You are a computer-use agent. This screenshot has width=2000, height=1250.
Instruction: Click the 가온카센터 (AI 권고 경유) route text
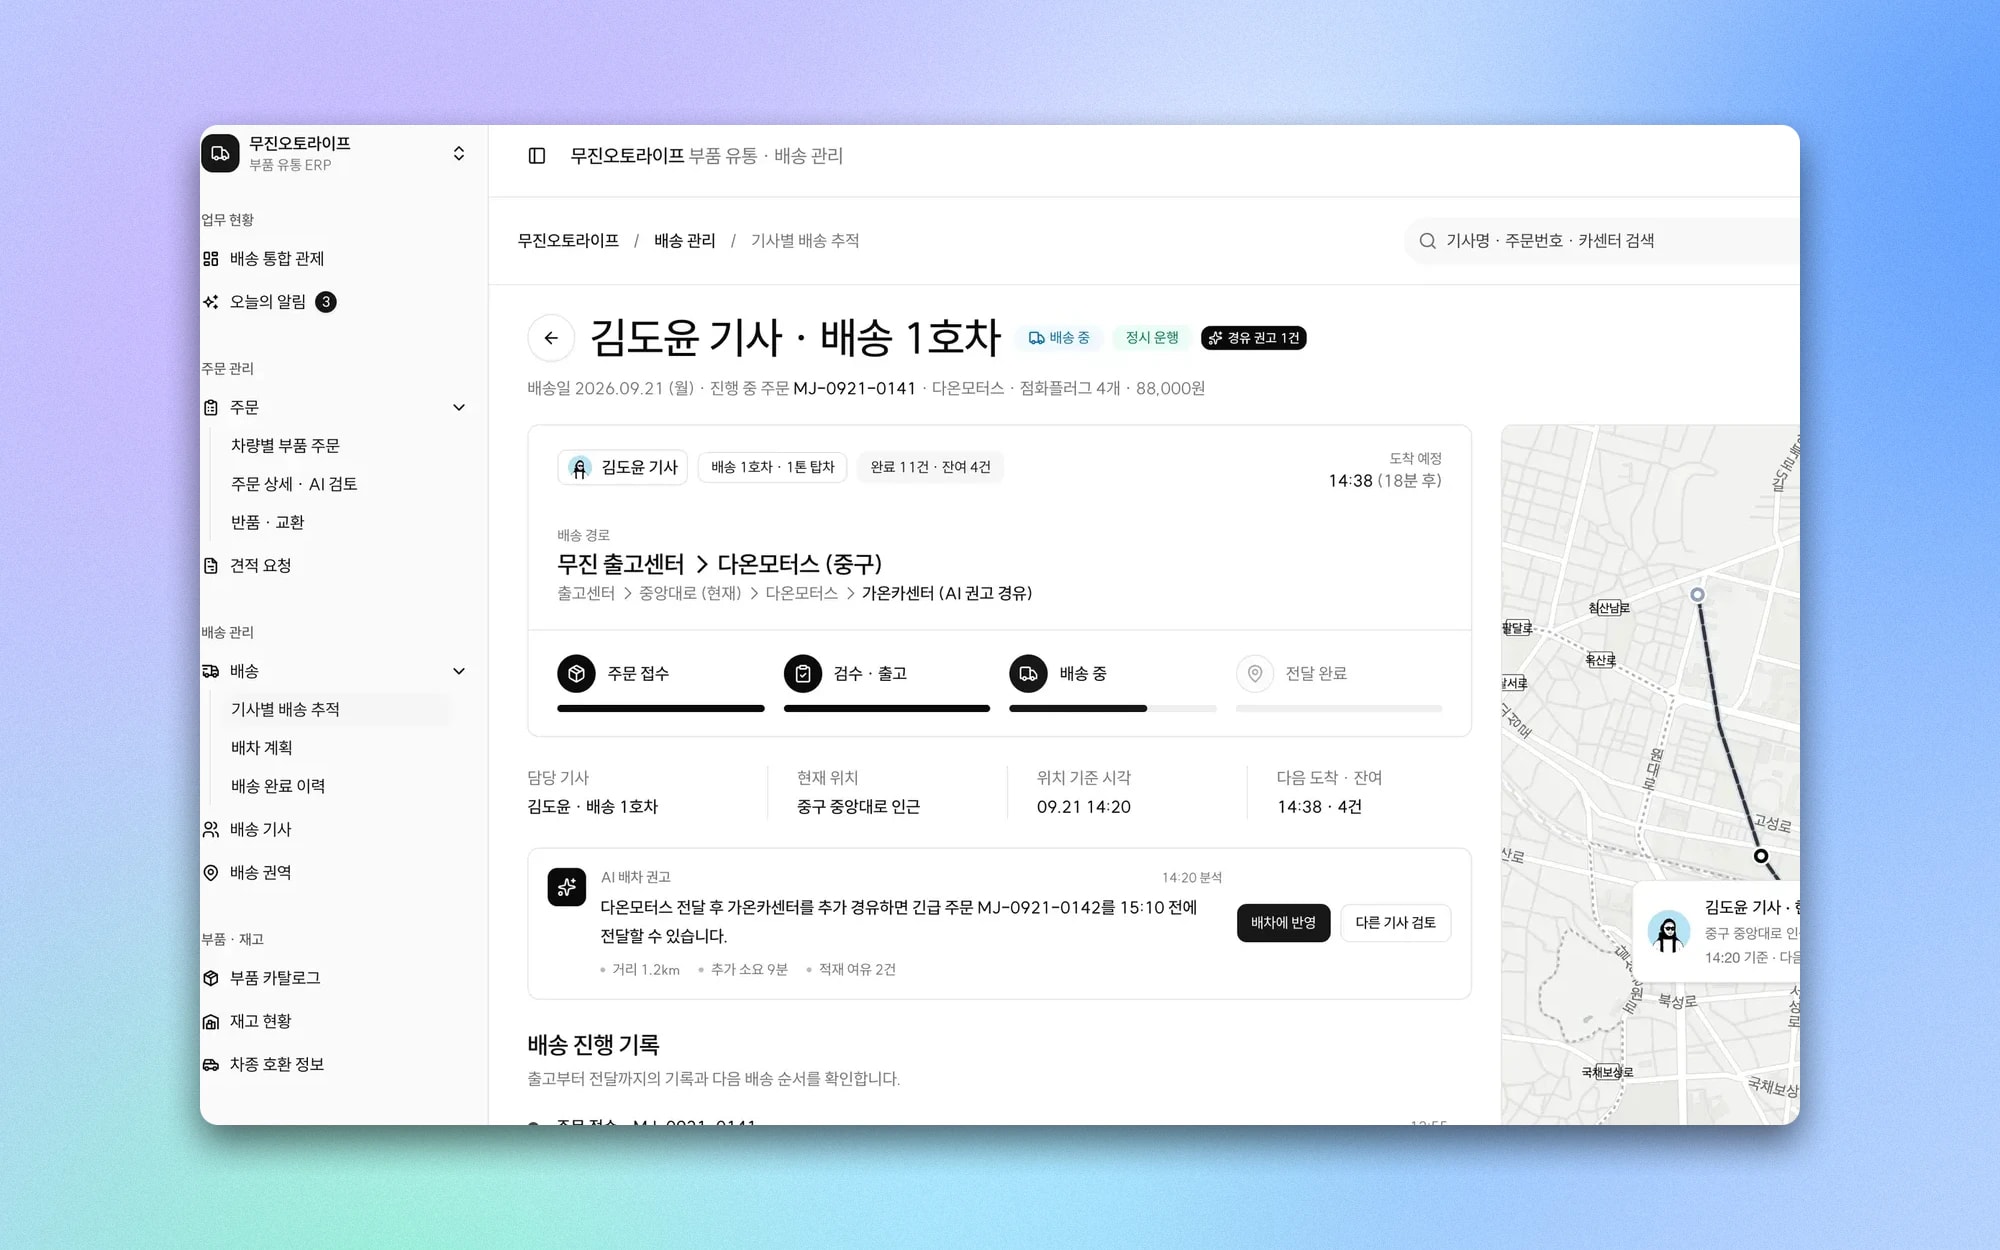tap(946, 594)
